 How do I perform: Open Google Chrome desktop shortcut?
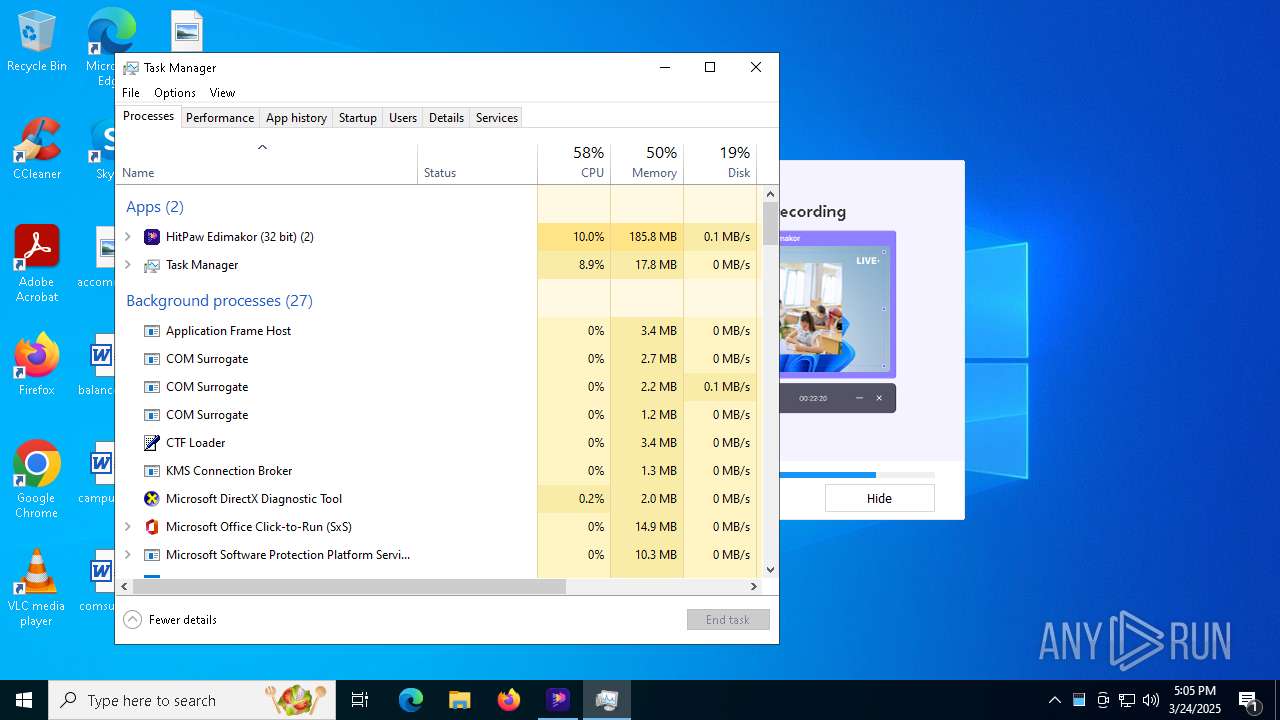point(37,480)
